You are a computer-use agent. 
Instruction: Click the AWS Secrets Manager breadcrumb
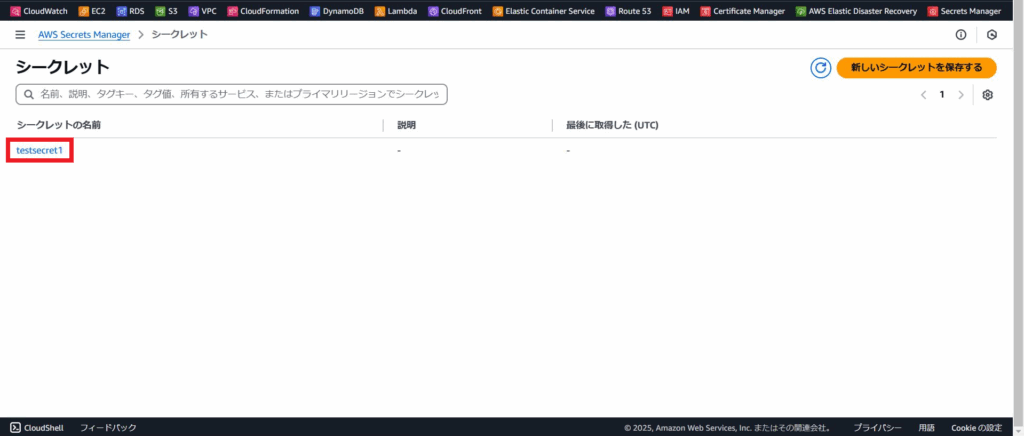point(84,35)
